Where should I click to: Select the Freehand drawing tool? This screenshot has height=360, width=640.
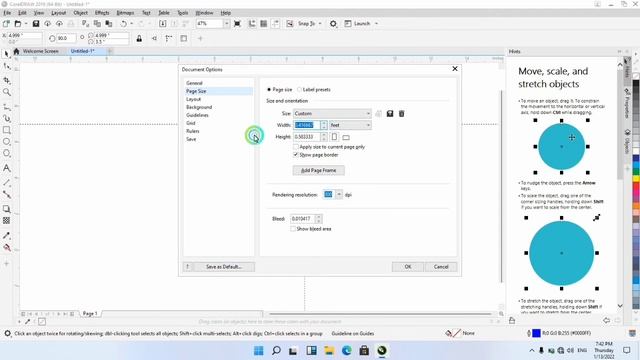7,107
